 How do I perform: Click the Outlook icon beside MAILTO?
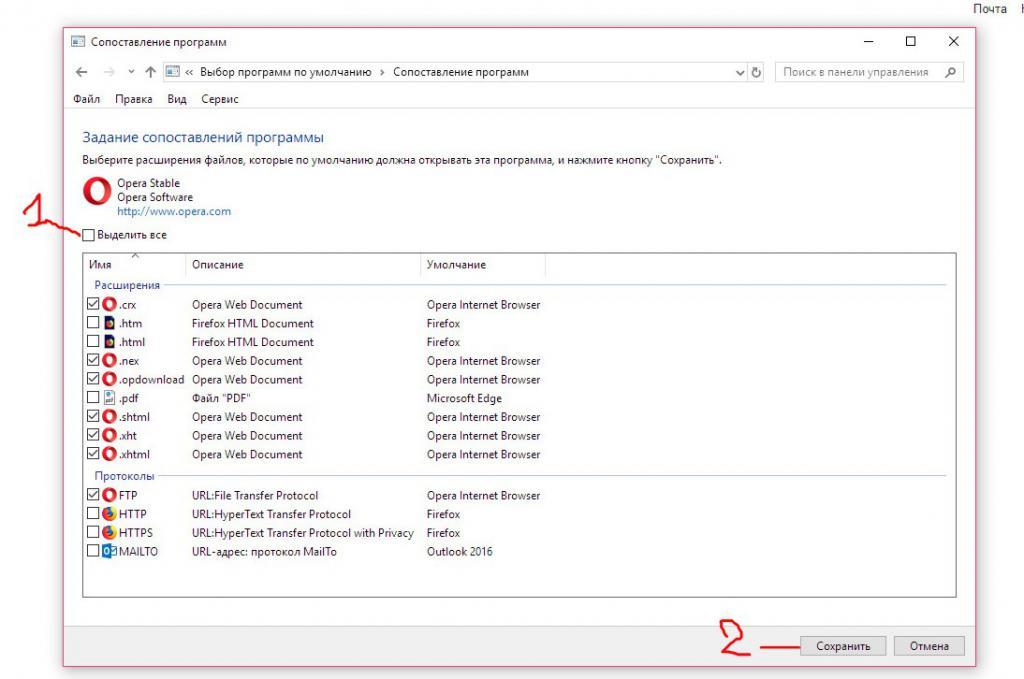point(110,551)
